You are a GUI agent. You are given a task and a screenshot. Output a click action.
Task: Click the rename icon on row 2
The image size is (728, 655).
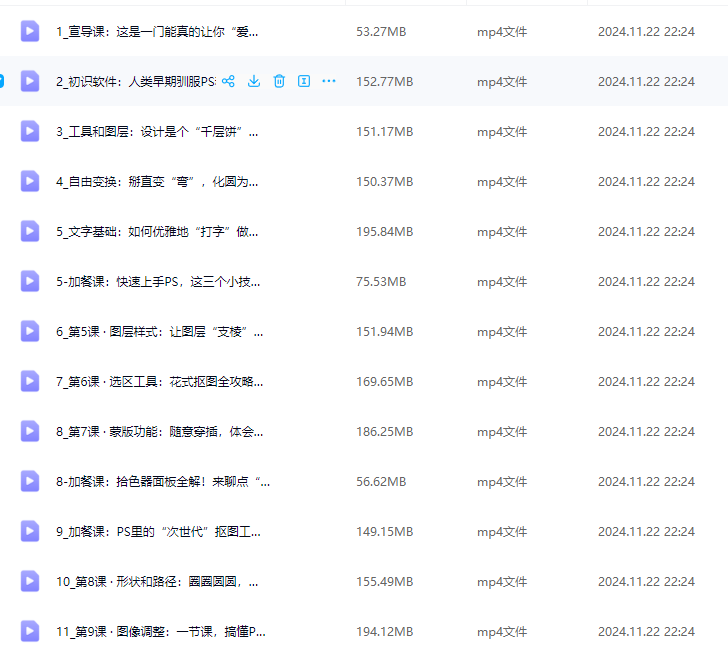[x=304, y=81]
